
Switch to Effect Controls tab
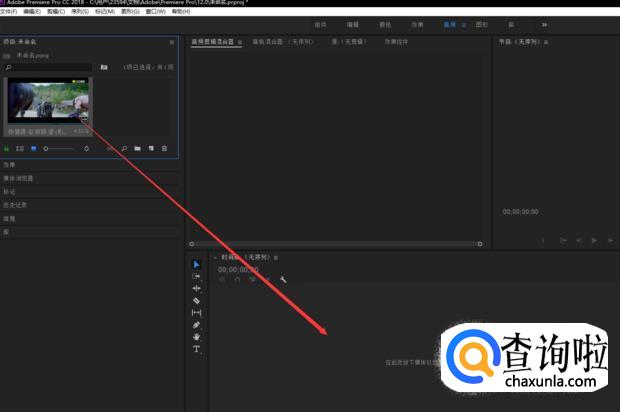coord(396,42)
